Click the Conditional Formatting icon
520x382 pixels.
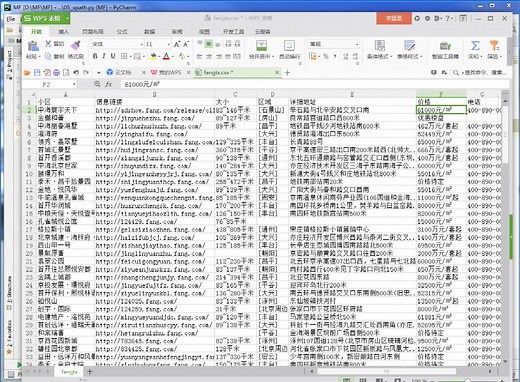point(379,46)
